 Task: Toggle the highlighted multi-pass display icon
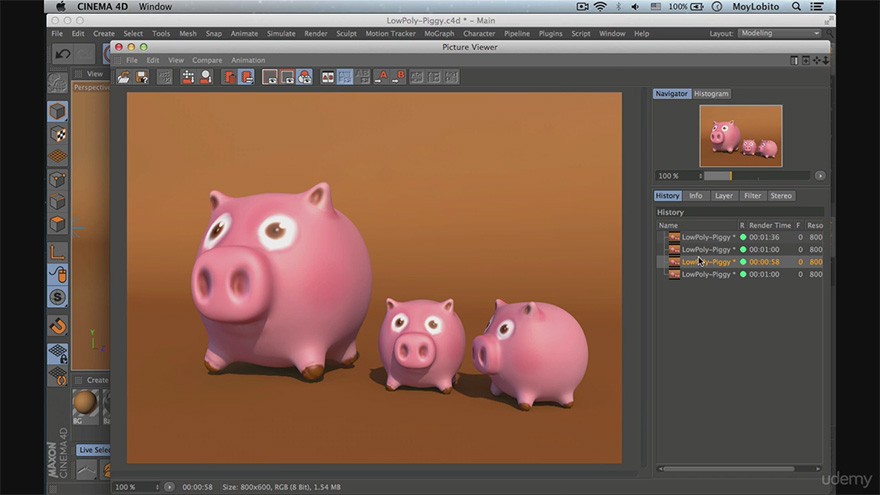coord(305,77)
